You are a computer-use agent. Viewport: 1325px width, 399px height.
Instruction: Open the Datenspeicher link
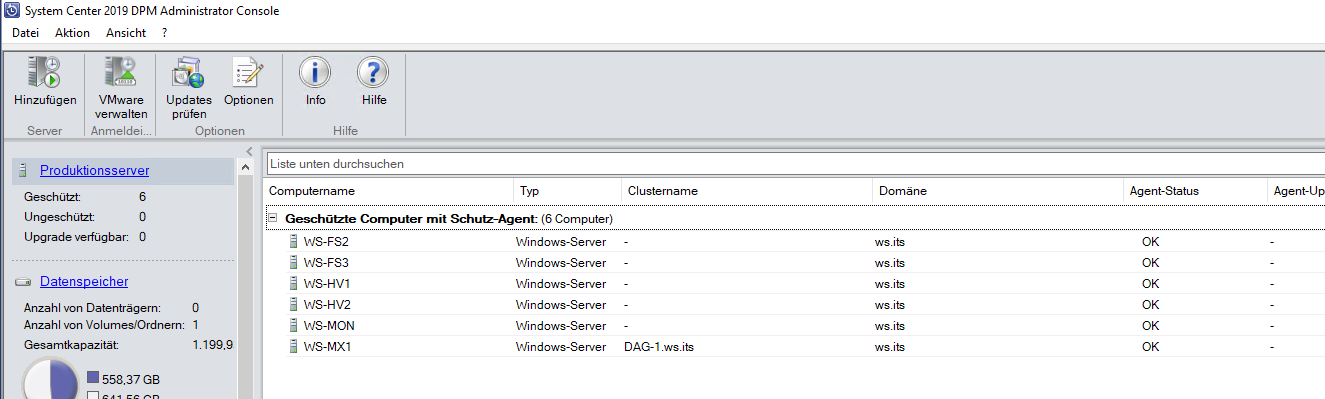pyautogui.click(x=84, y=282)
